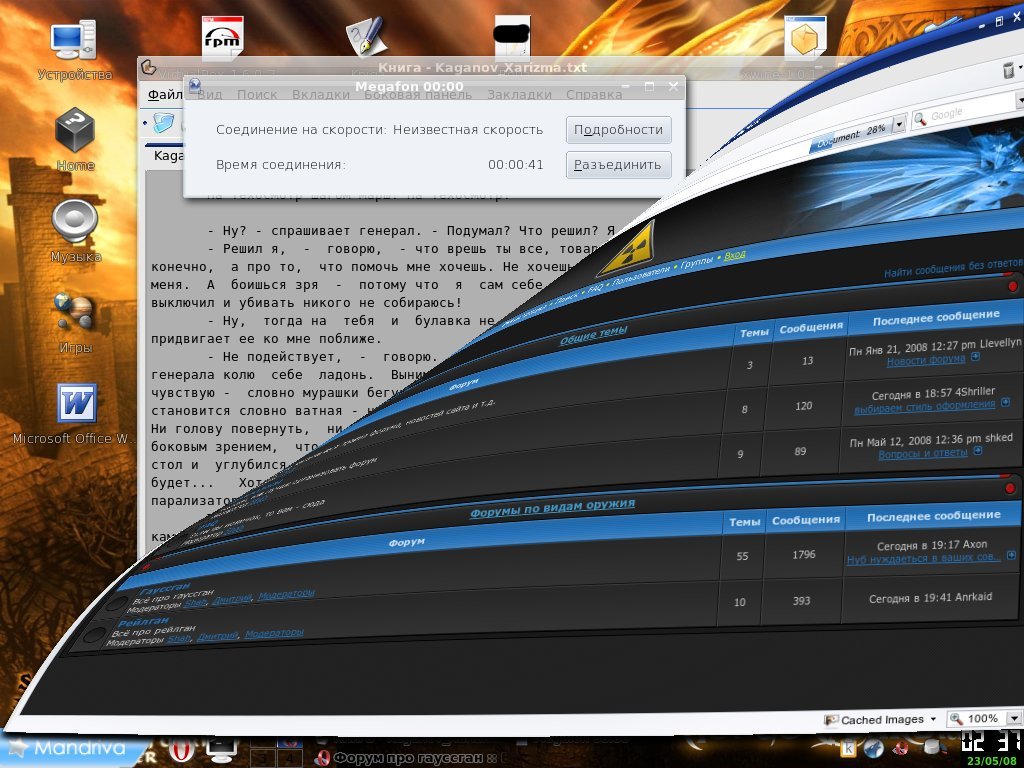The height and width of the screenshot is (768, 1024).
Task: Collapse the Общие темы category with the red button
Action: tap(1013, 286)
